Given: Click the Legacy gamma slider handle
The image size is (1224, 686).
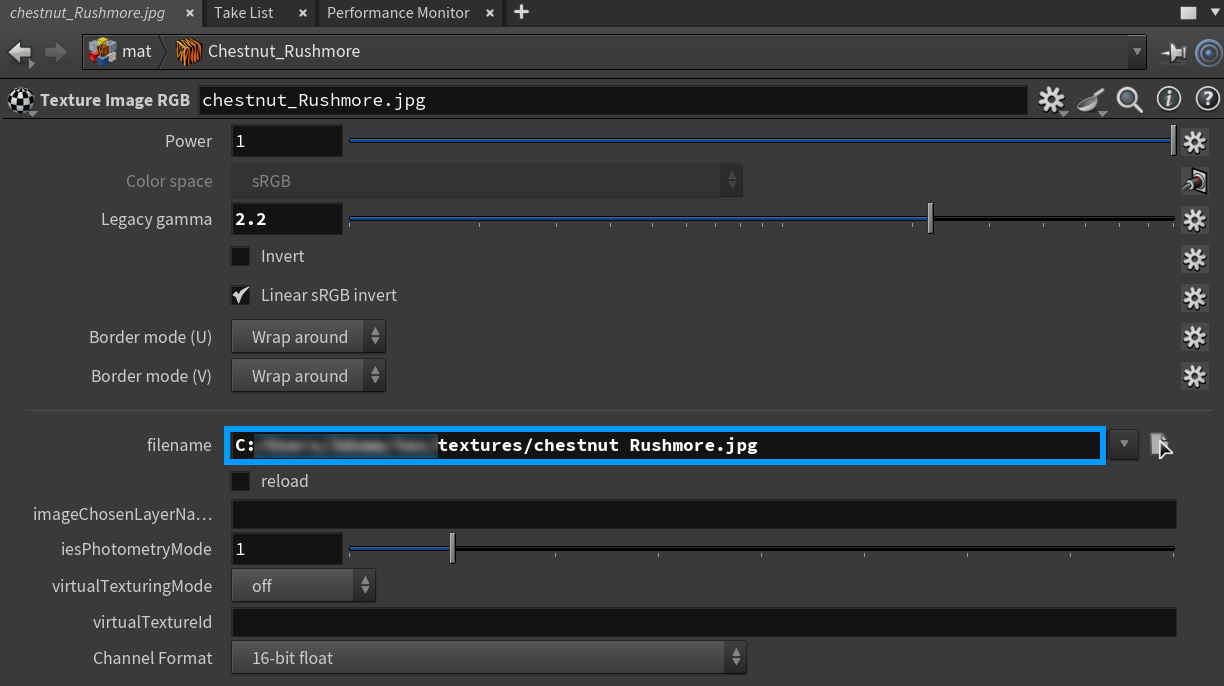Looking at the screenshot, I should coord(930,219).
